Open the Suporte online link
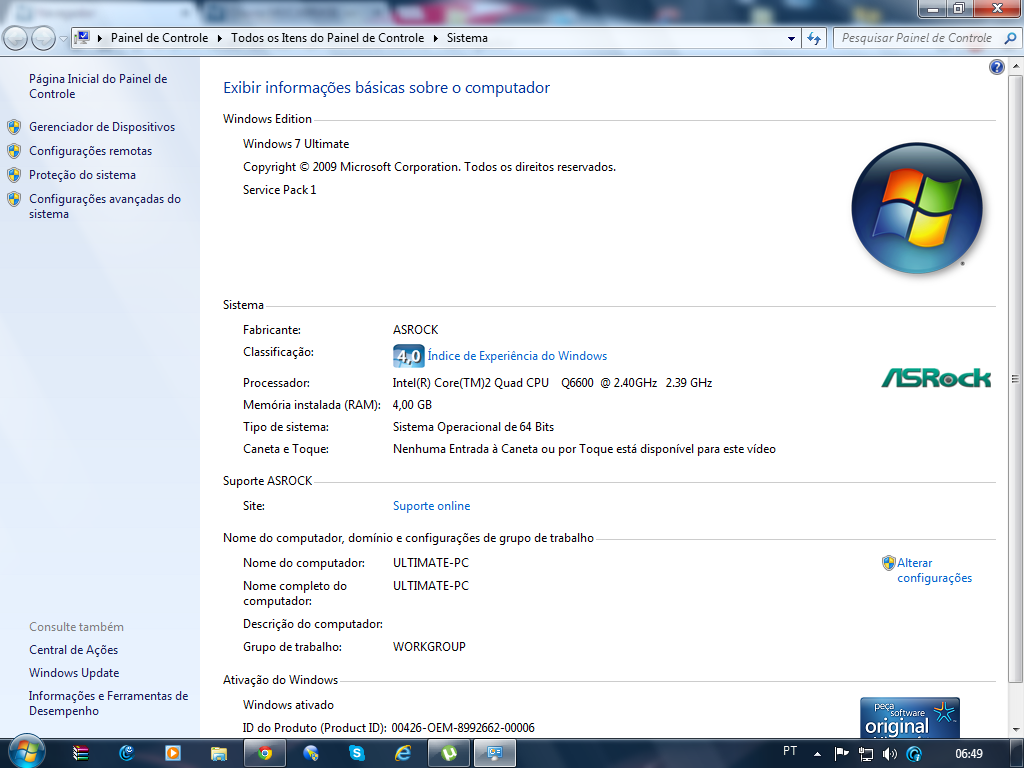 pos(431,506)
